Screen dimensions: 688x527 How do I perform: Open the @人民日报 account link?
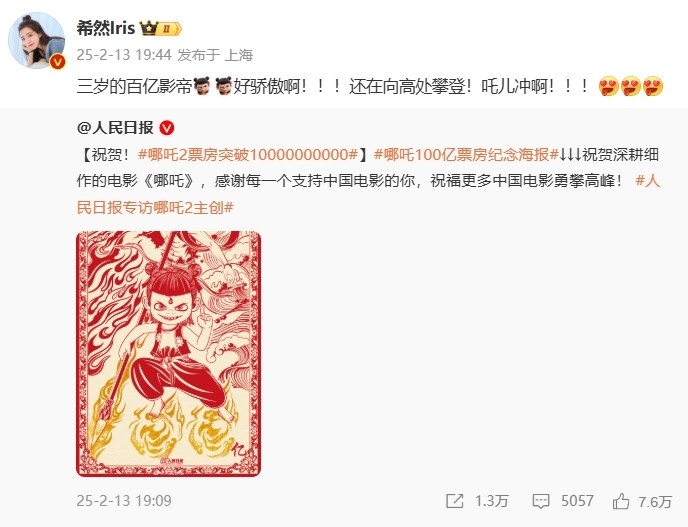click(x=115, y=128)
